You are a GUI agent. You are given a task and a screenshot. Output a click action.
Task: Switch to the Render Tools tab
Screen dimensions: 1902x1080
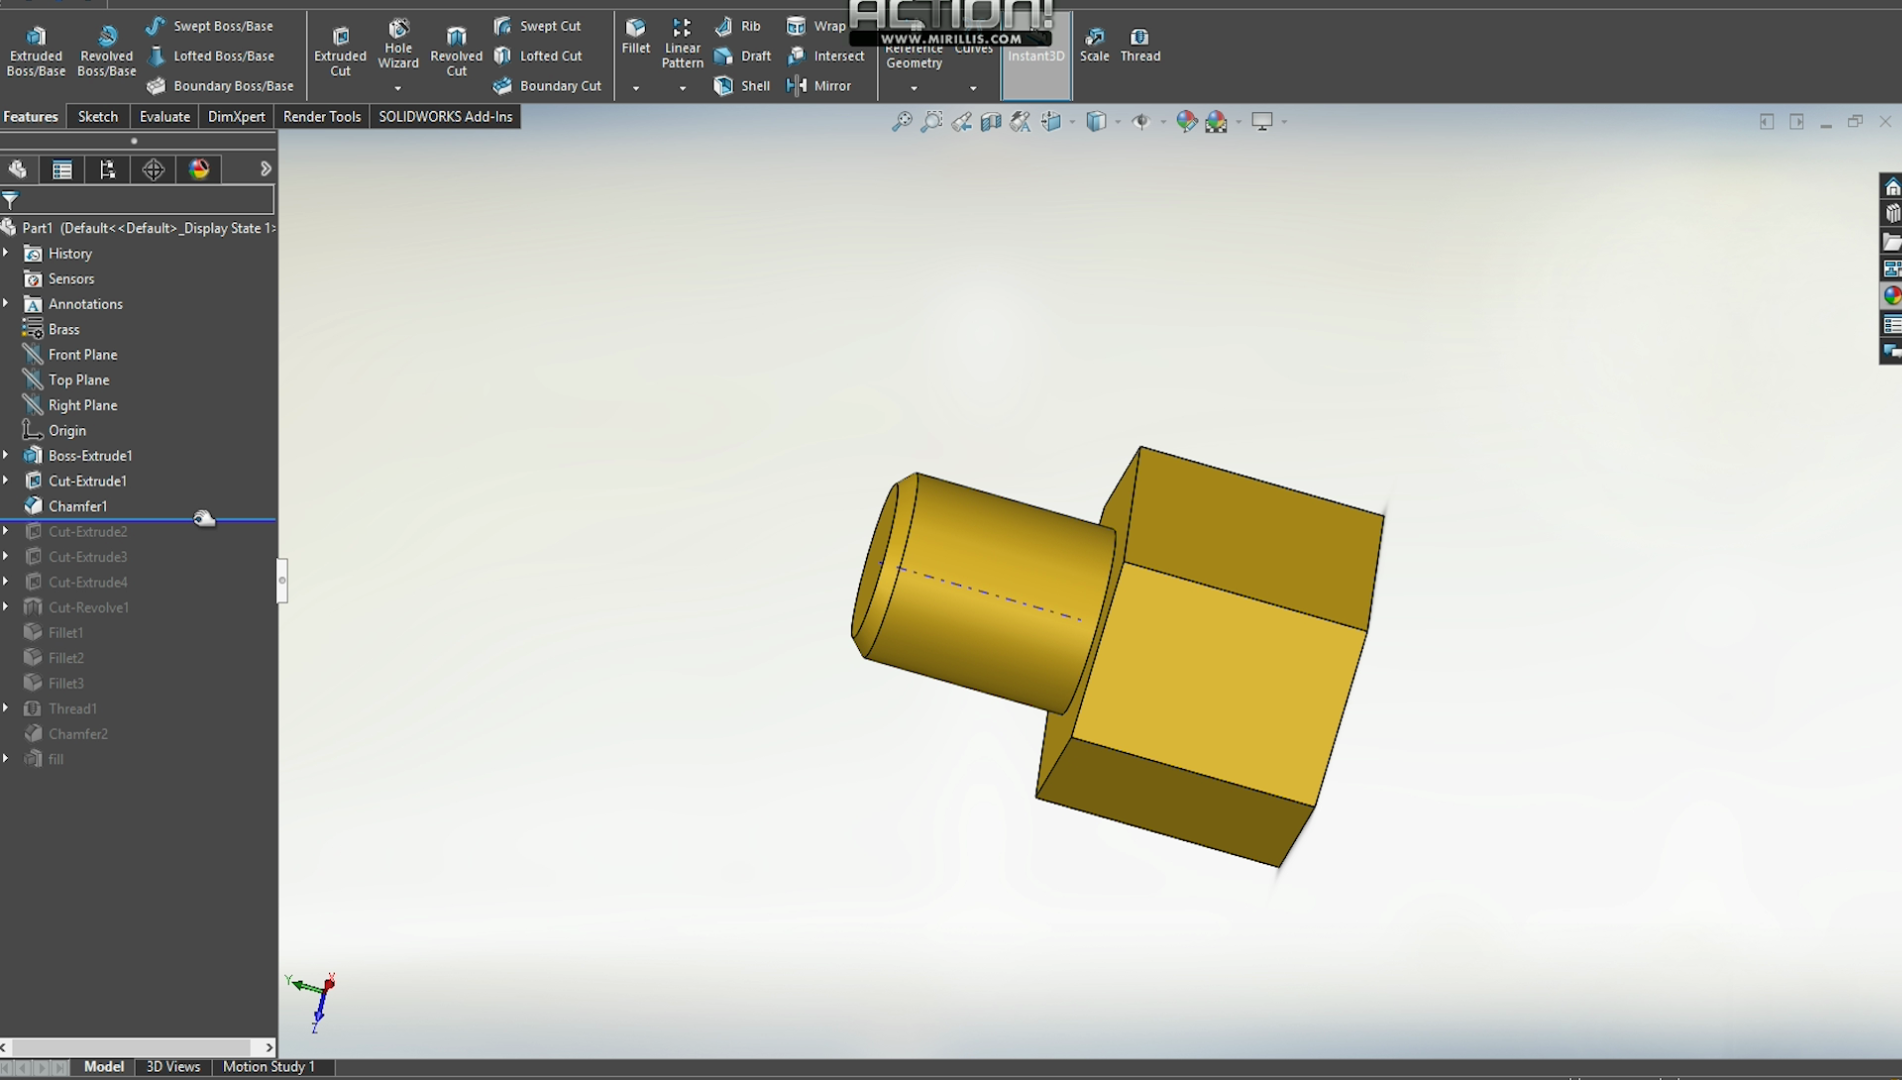pos(322,116)
